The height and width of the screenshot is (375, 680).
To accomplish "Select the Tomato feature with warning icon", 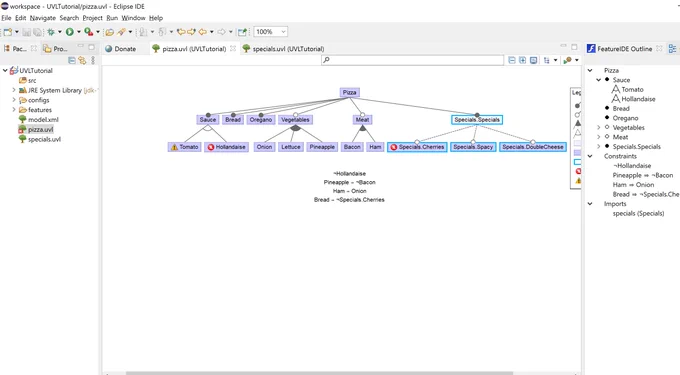I will tap(184, 147).
